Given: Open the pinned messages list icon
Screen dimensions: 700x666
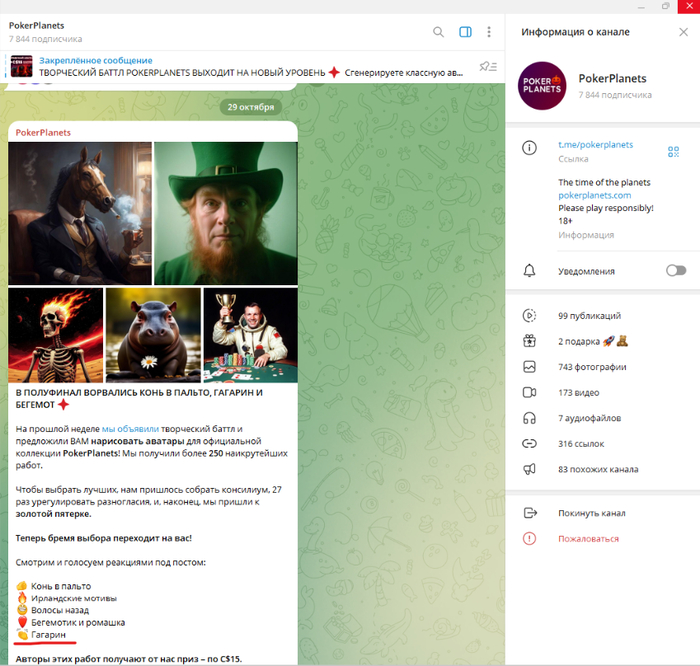Looking at the screenshot, I should click(486, 67).
